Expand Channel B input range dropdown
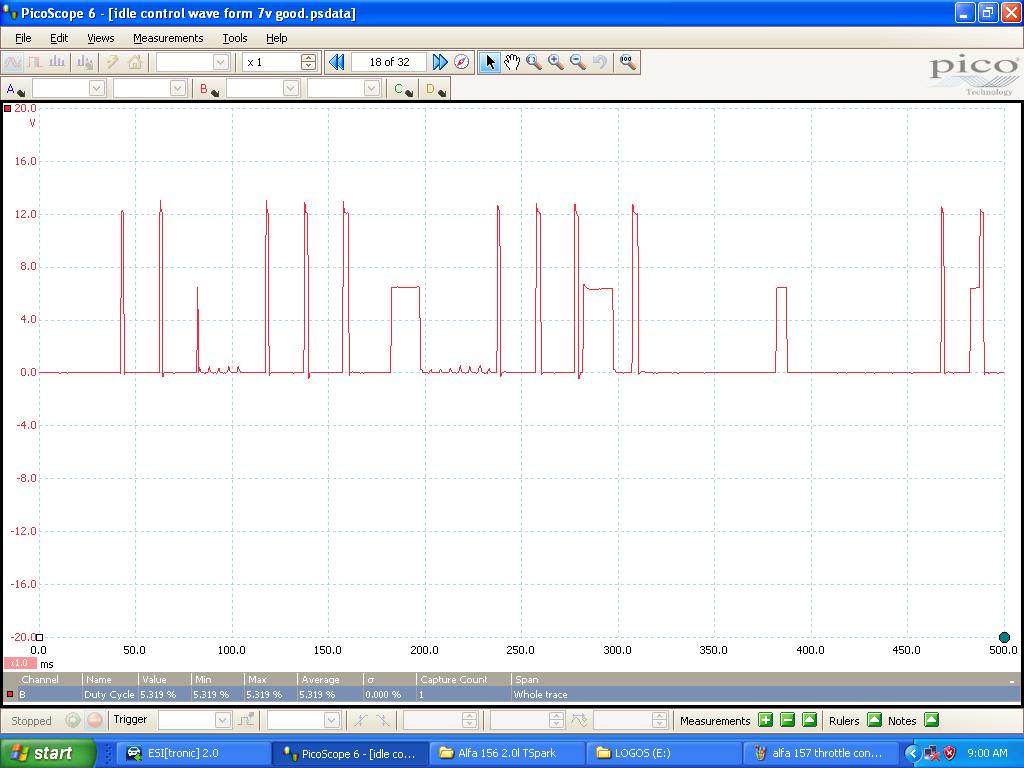1024x768 pixels. pos(291,88)
